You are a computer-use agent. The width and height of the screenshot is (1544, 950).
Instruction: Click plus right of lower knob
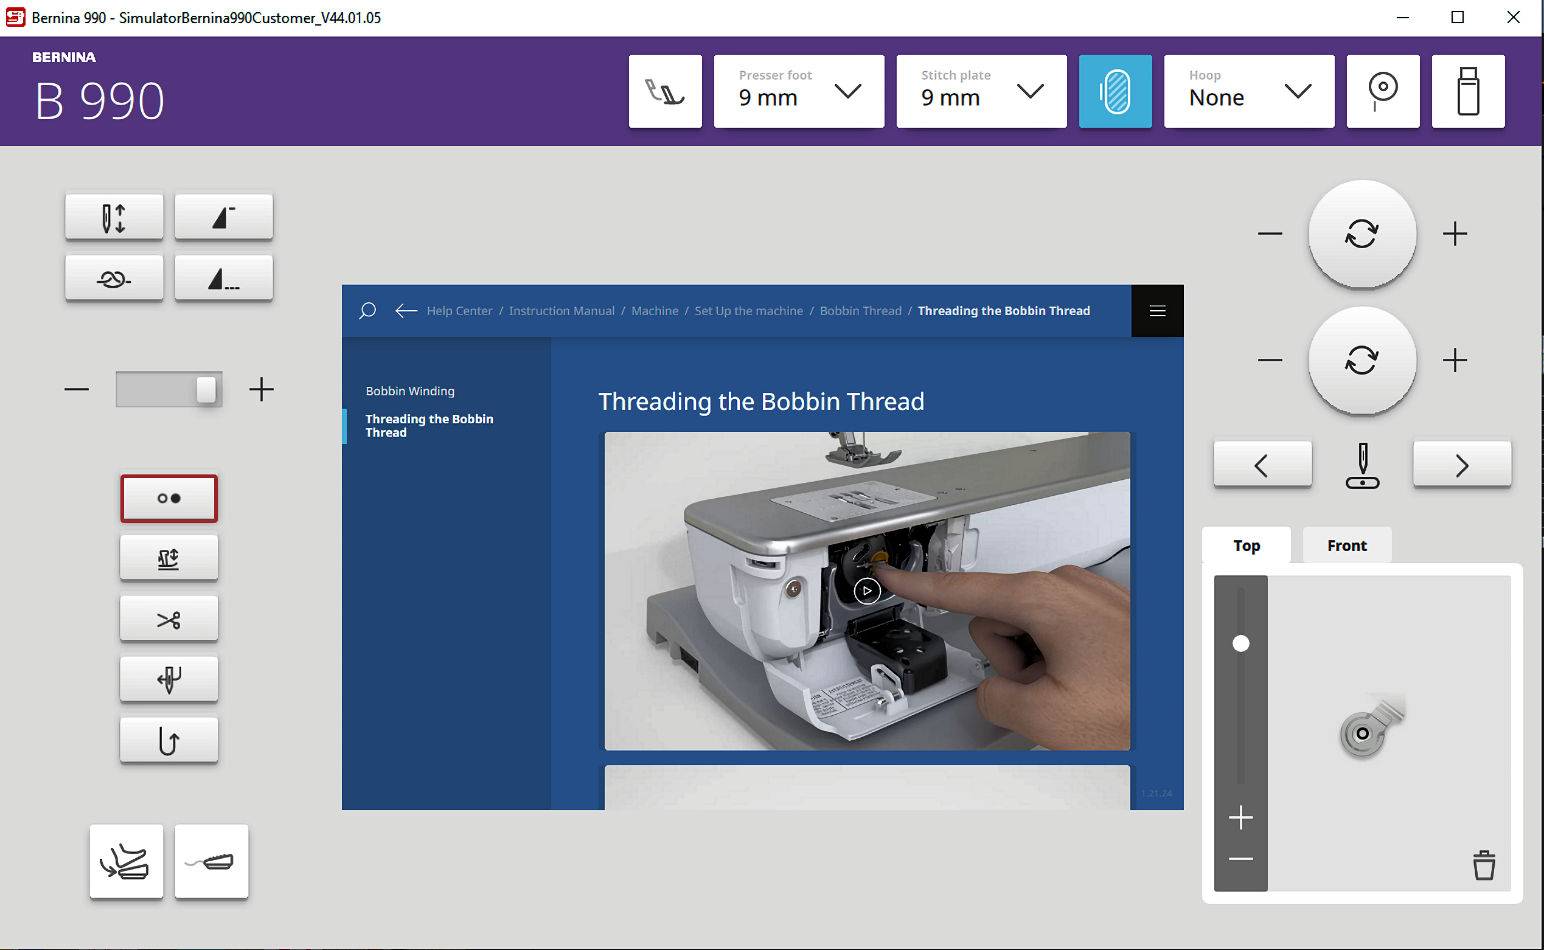[x=1455, y=360]
